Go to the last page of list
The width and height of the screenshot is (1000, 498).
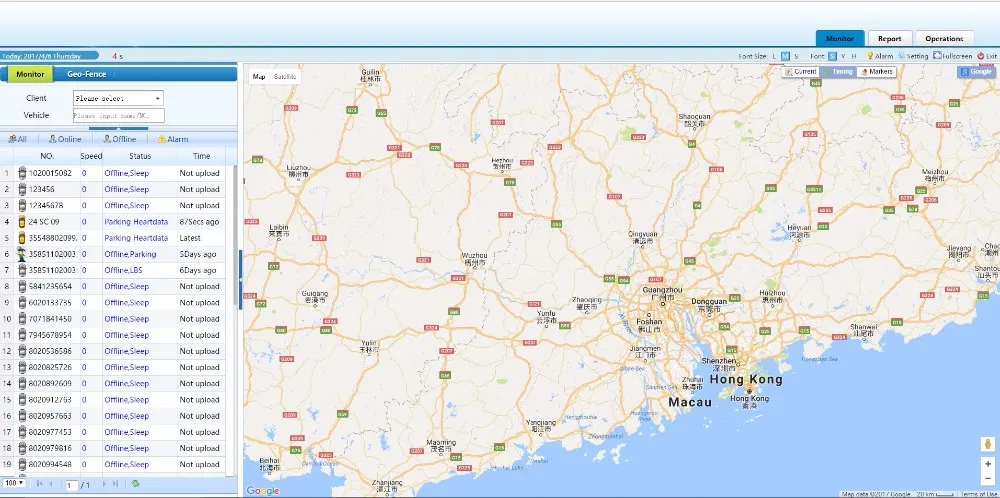click(115, 484)
